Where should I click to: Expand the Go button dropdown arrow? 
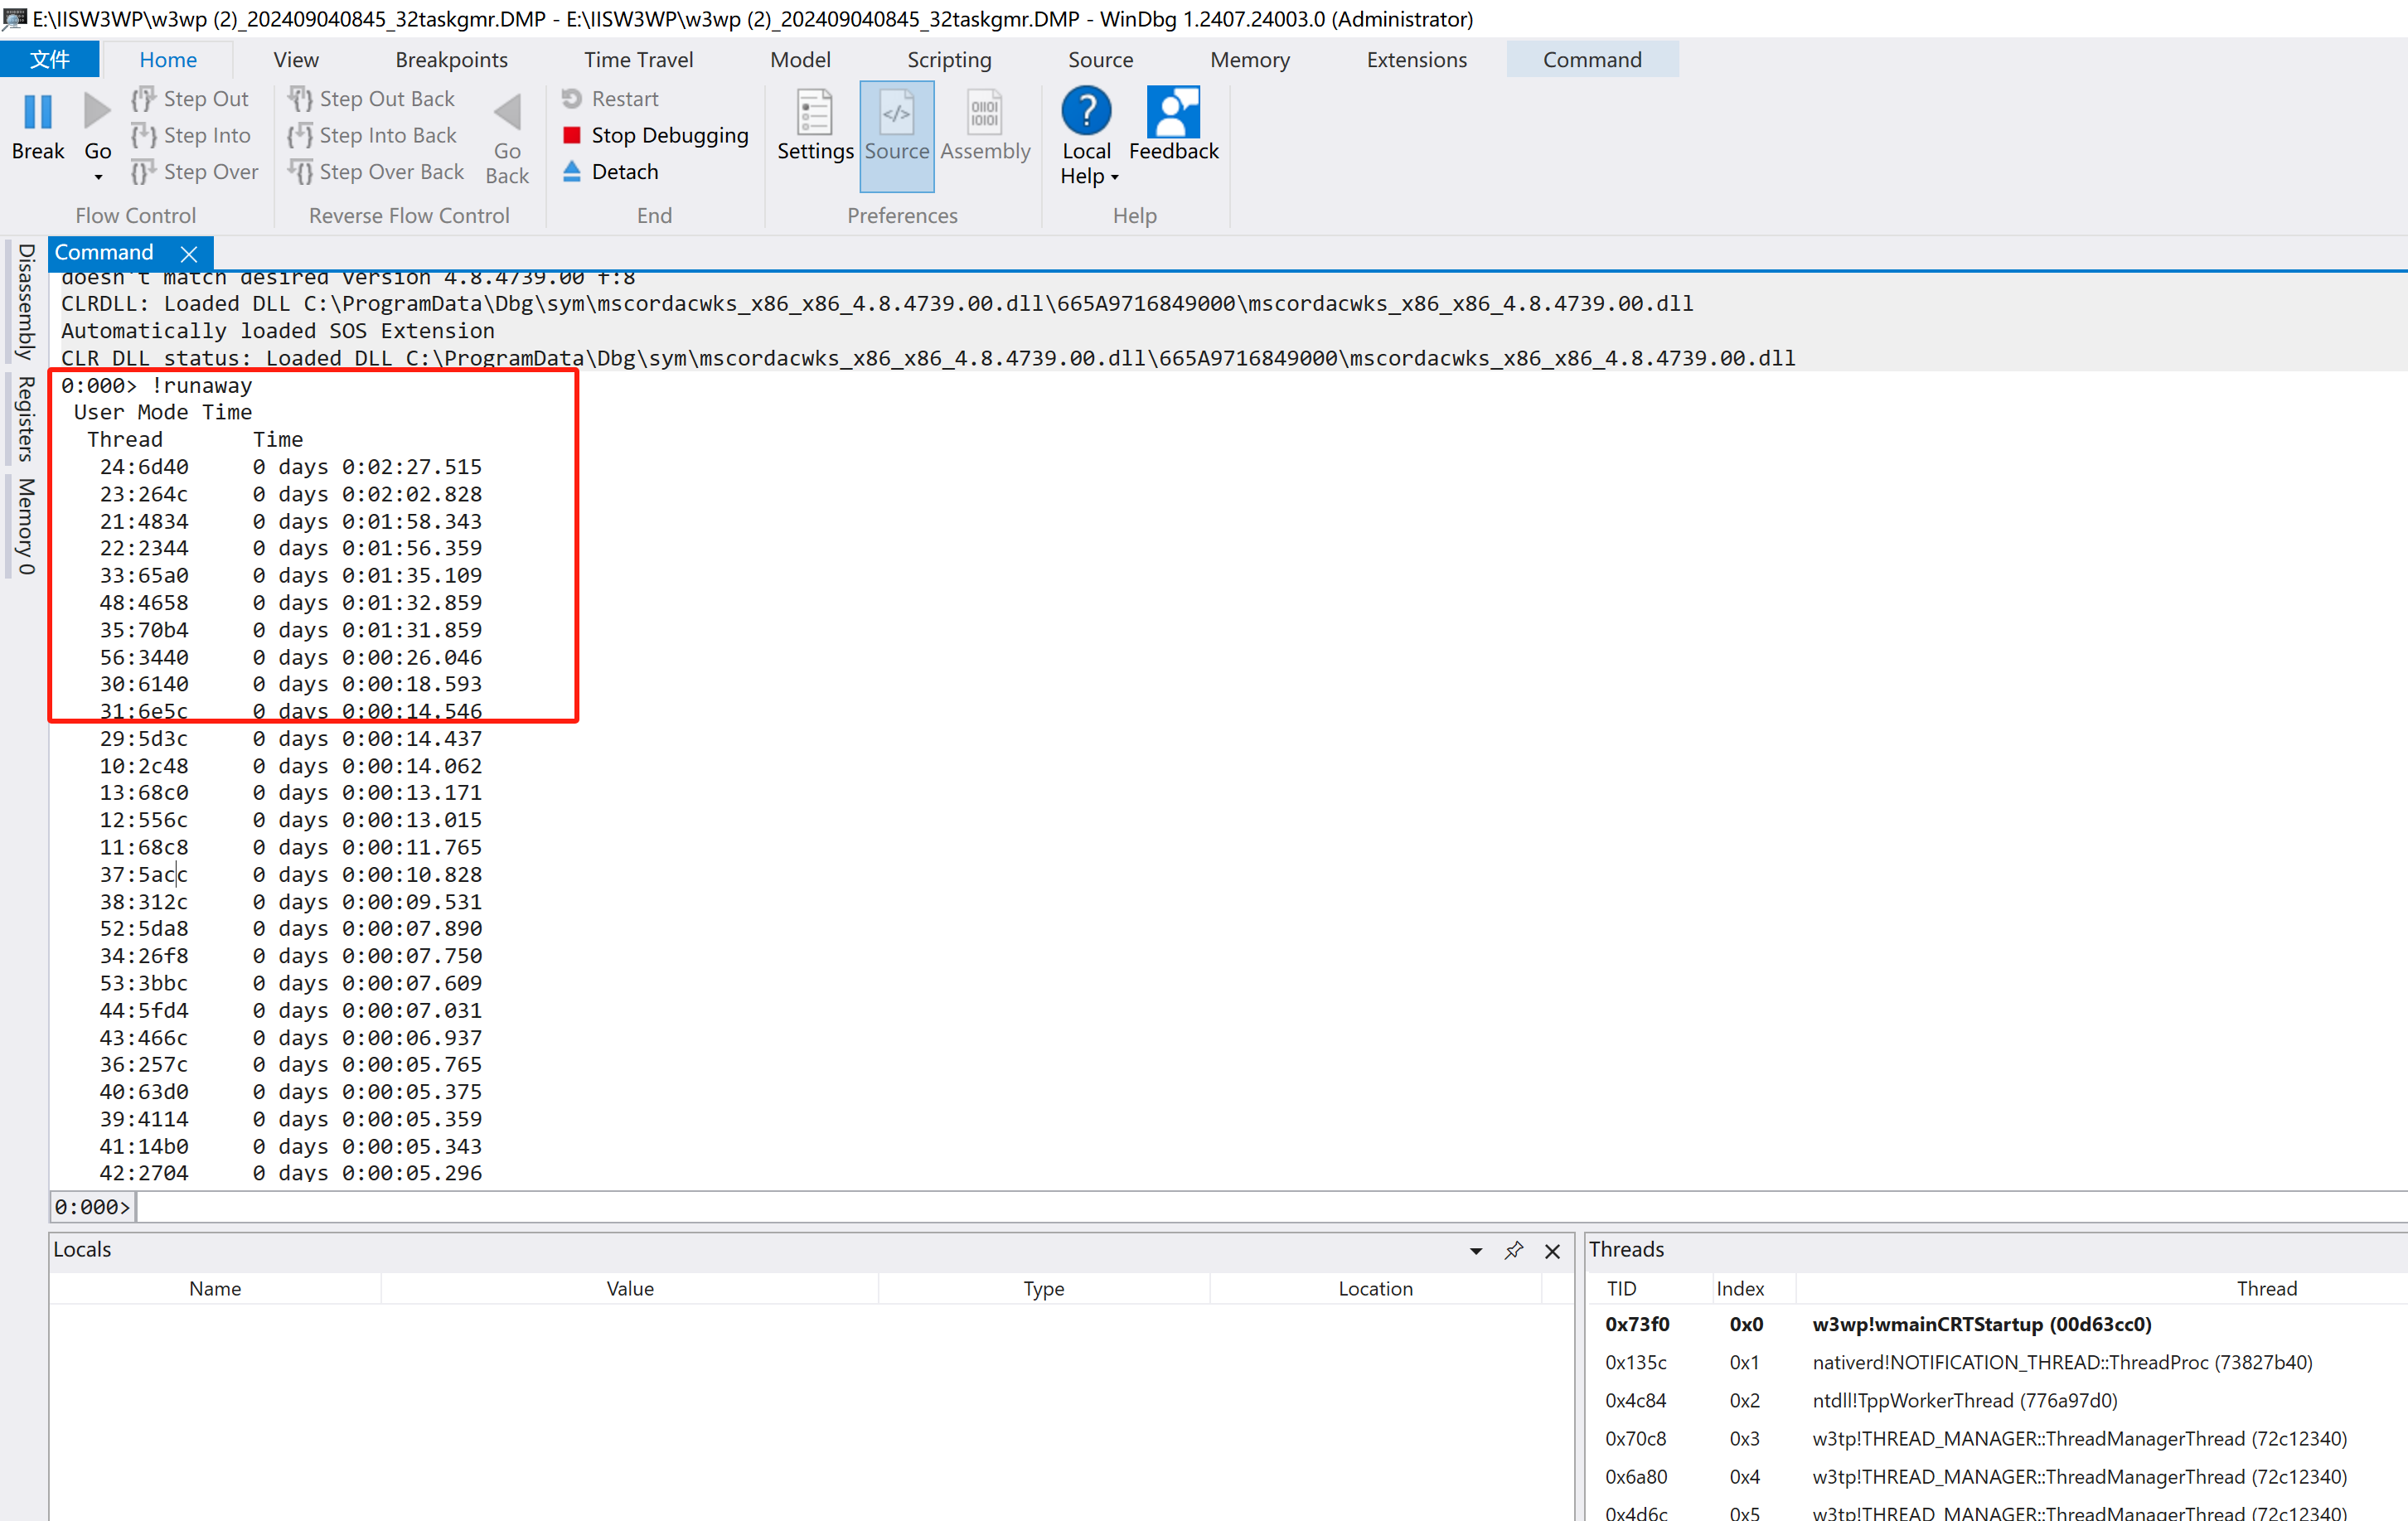point(98,178)
